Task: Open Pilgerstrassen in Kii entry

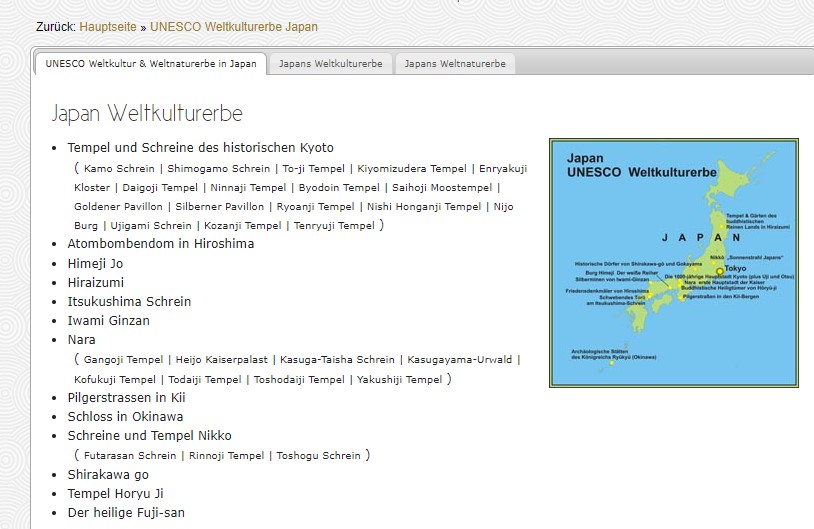Action: [x=126, y=398]
